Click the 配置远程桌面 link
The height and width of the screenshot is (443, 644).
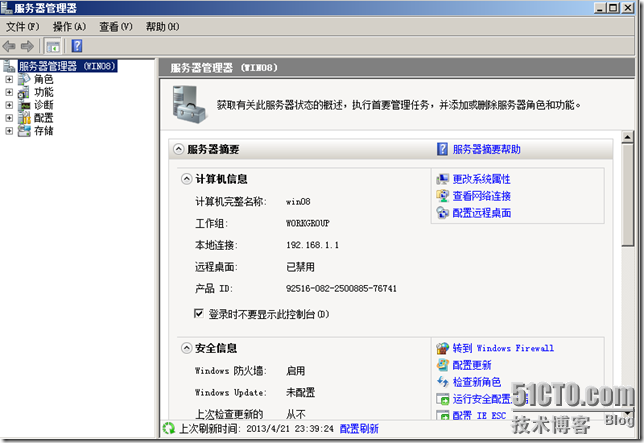[x=482, y=213]
